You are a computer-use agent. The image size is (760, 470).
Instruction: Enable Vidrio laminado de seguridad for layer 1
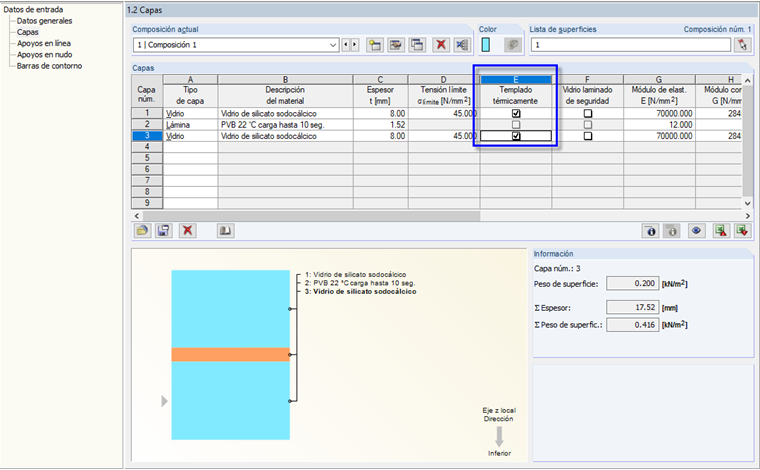click(588, 113)
